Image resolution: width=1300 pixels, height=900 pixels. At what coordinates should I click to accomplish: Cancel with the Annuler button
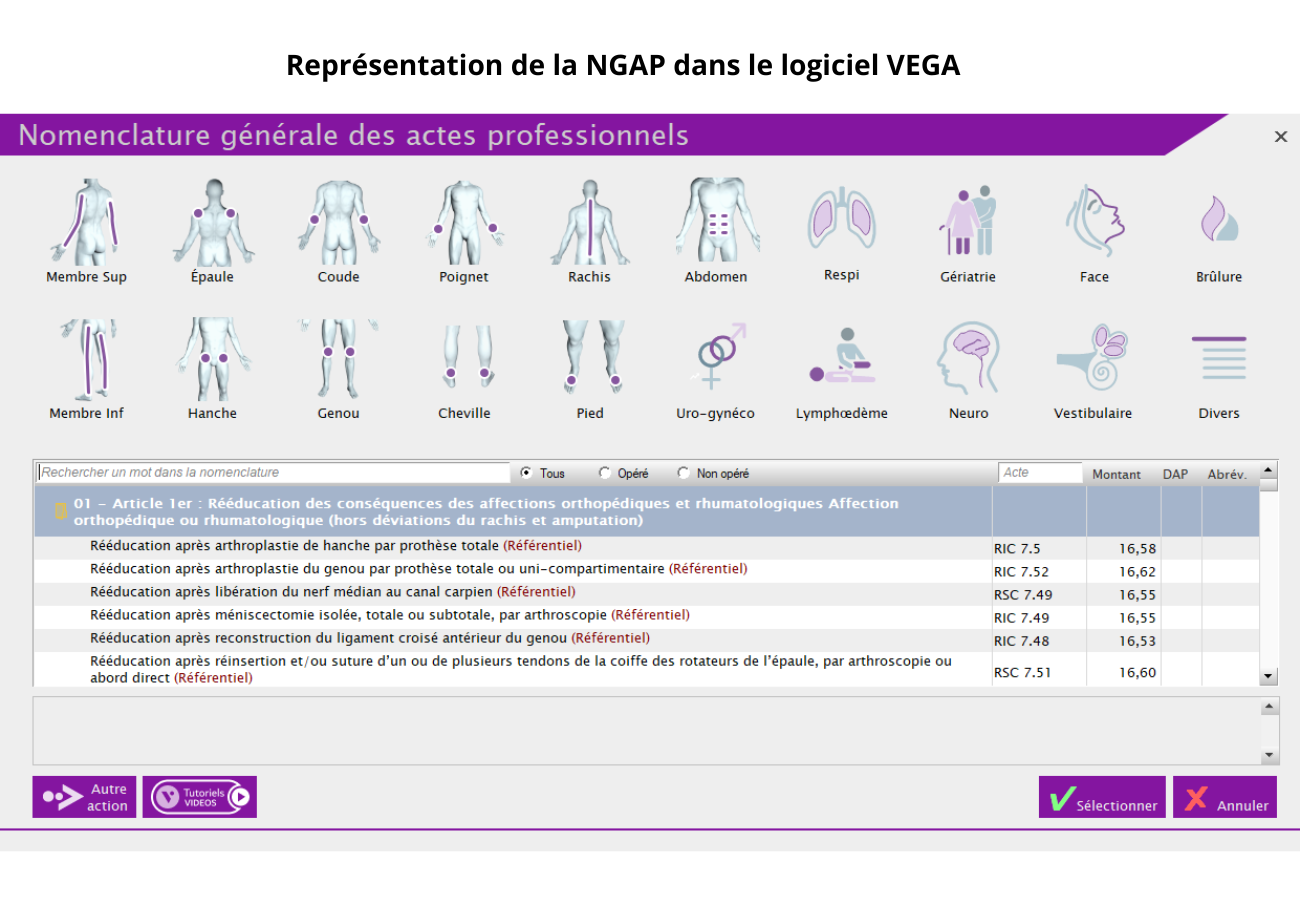click(x=1225, y=797)
